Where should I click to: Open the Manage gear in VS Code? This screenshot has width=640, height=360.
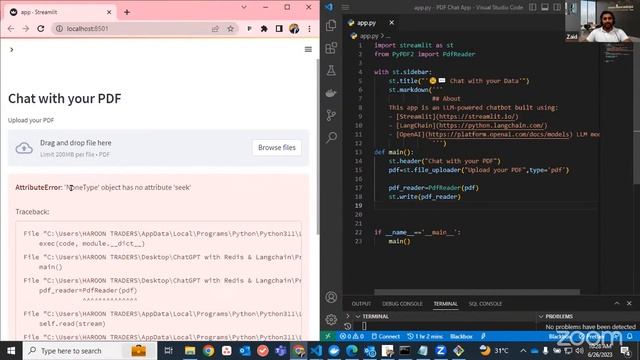[x=331, y=320]
